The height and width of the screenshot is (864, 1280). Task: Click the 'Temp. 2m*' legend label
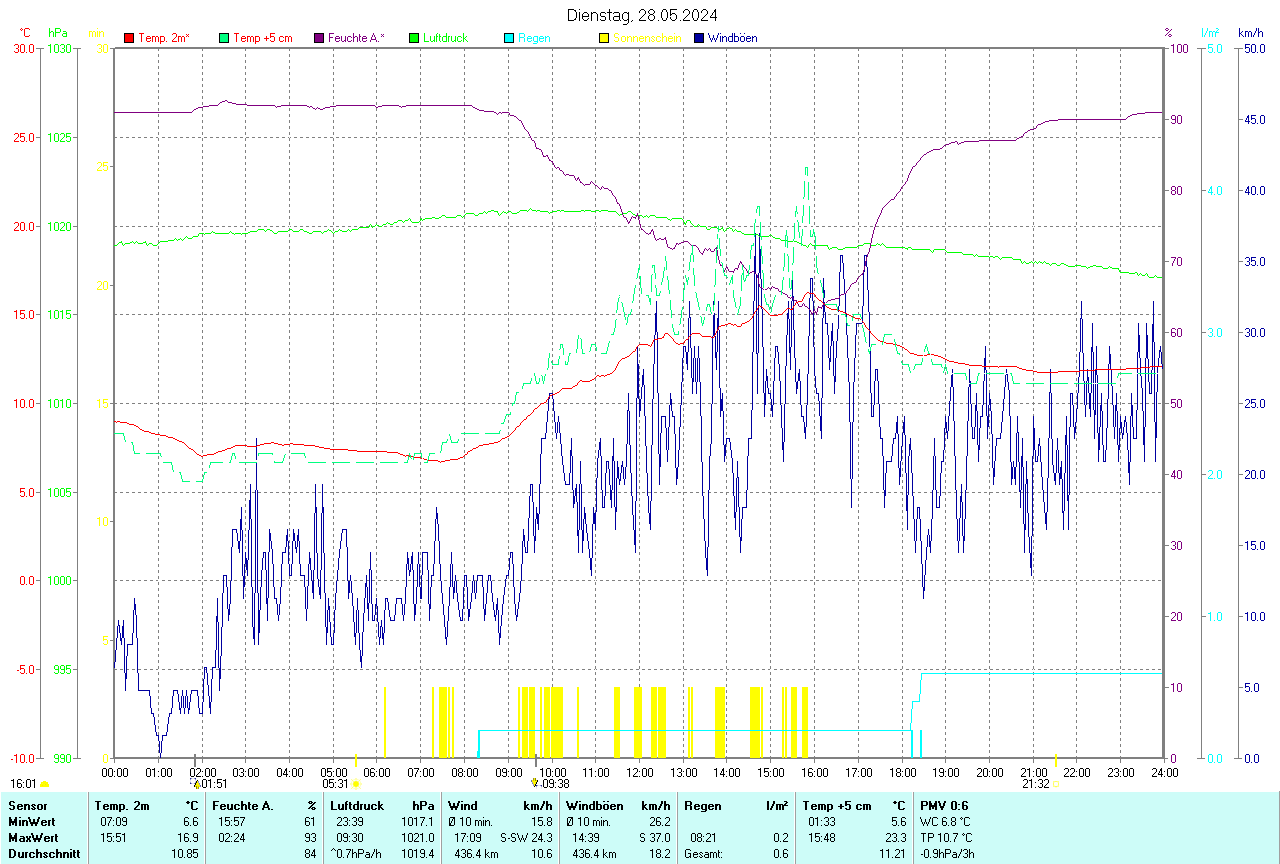(164, 38)
